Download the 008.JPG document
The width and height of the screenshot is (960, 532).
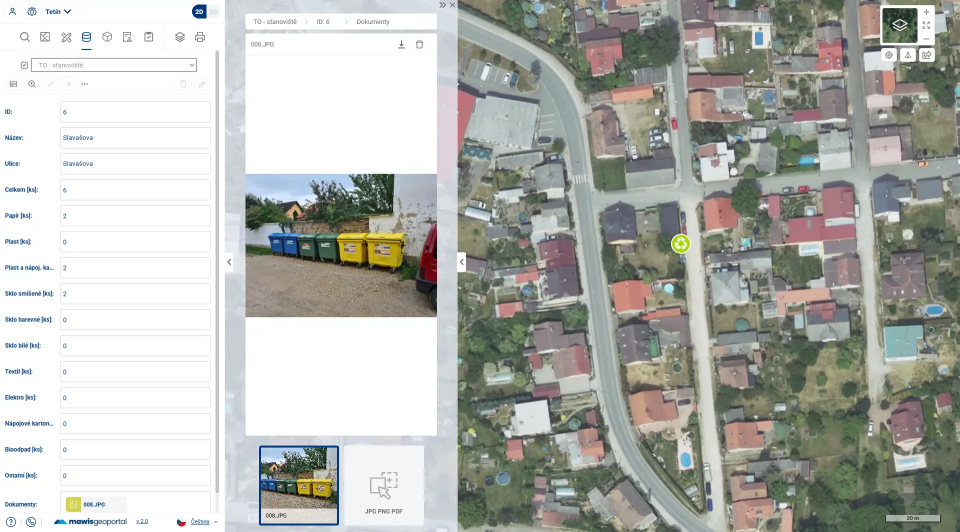(x=401, y=44)
